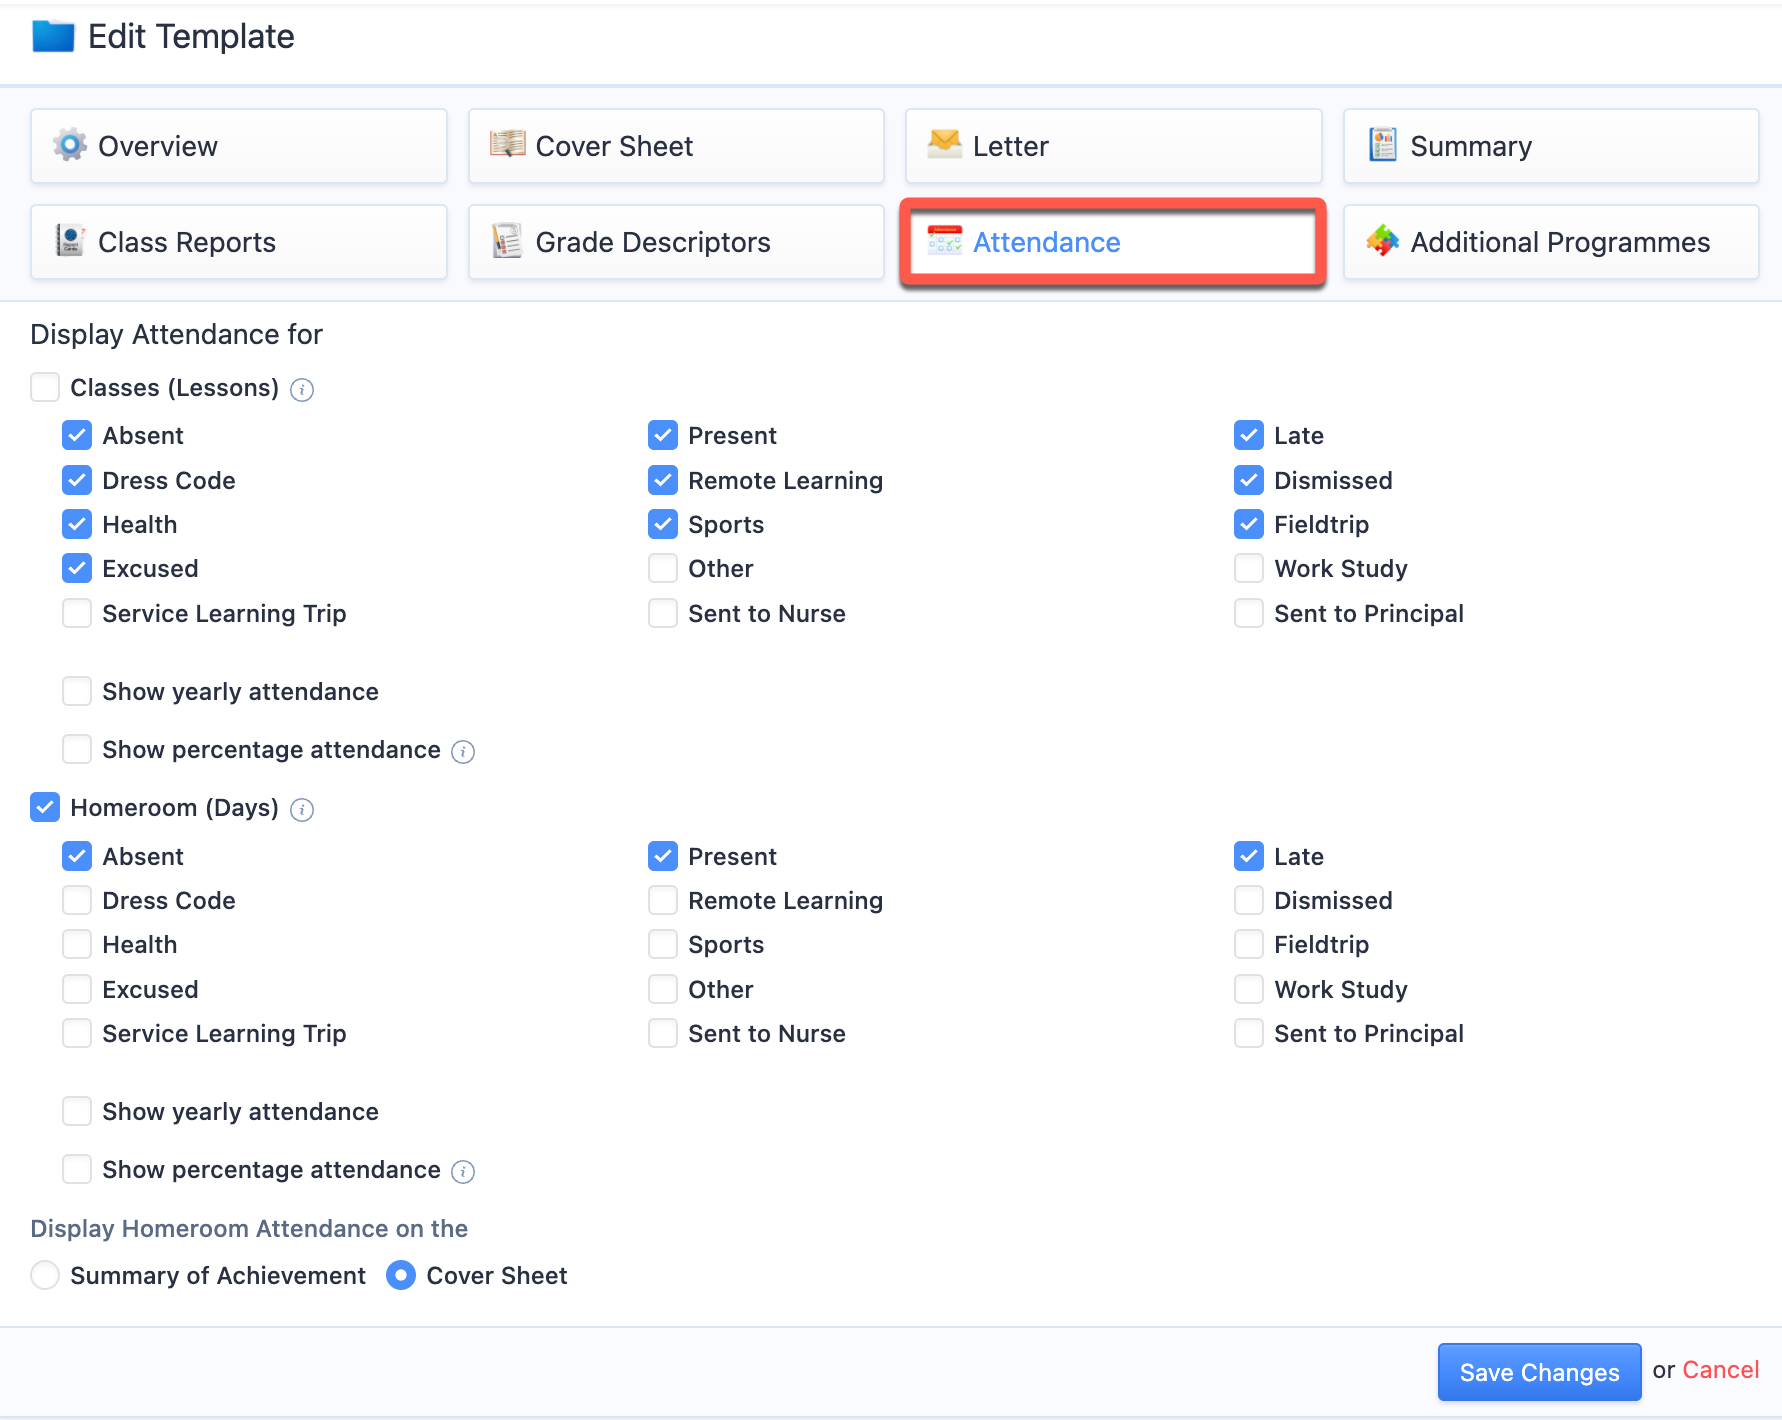Click the Additional Programmes puzzle icon

[x=1383, y=241]
